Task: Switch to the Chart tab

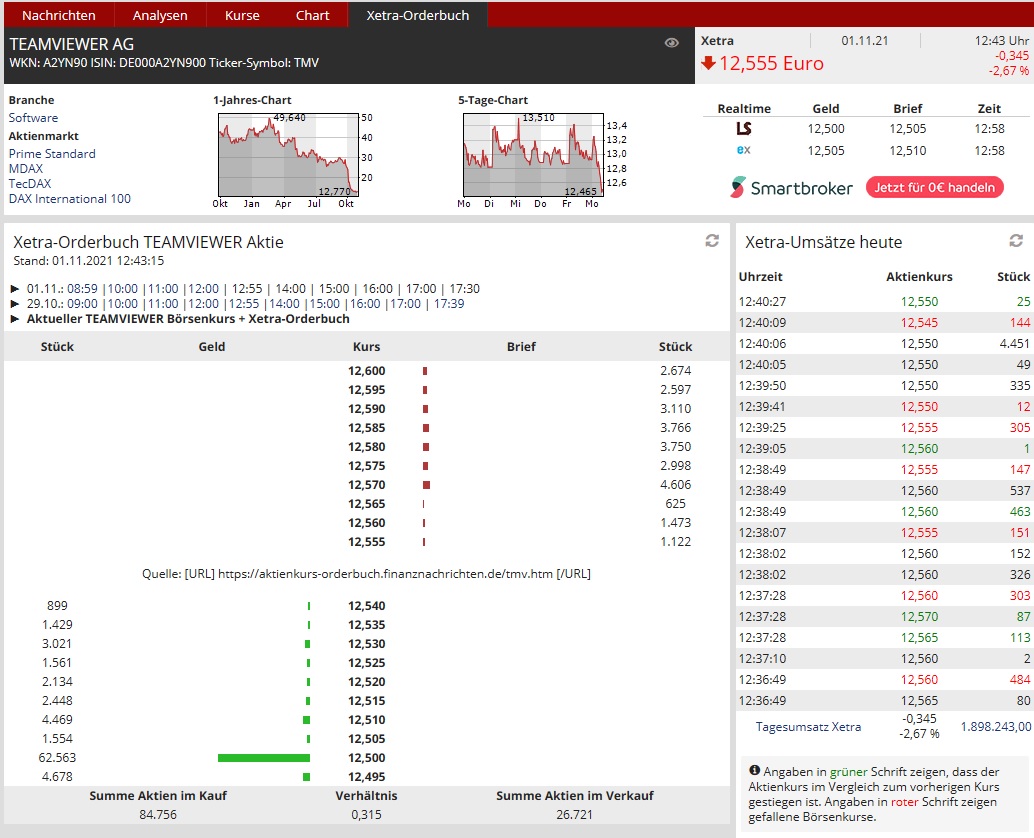Action: pyautogui.click(x=312, y=15)
